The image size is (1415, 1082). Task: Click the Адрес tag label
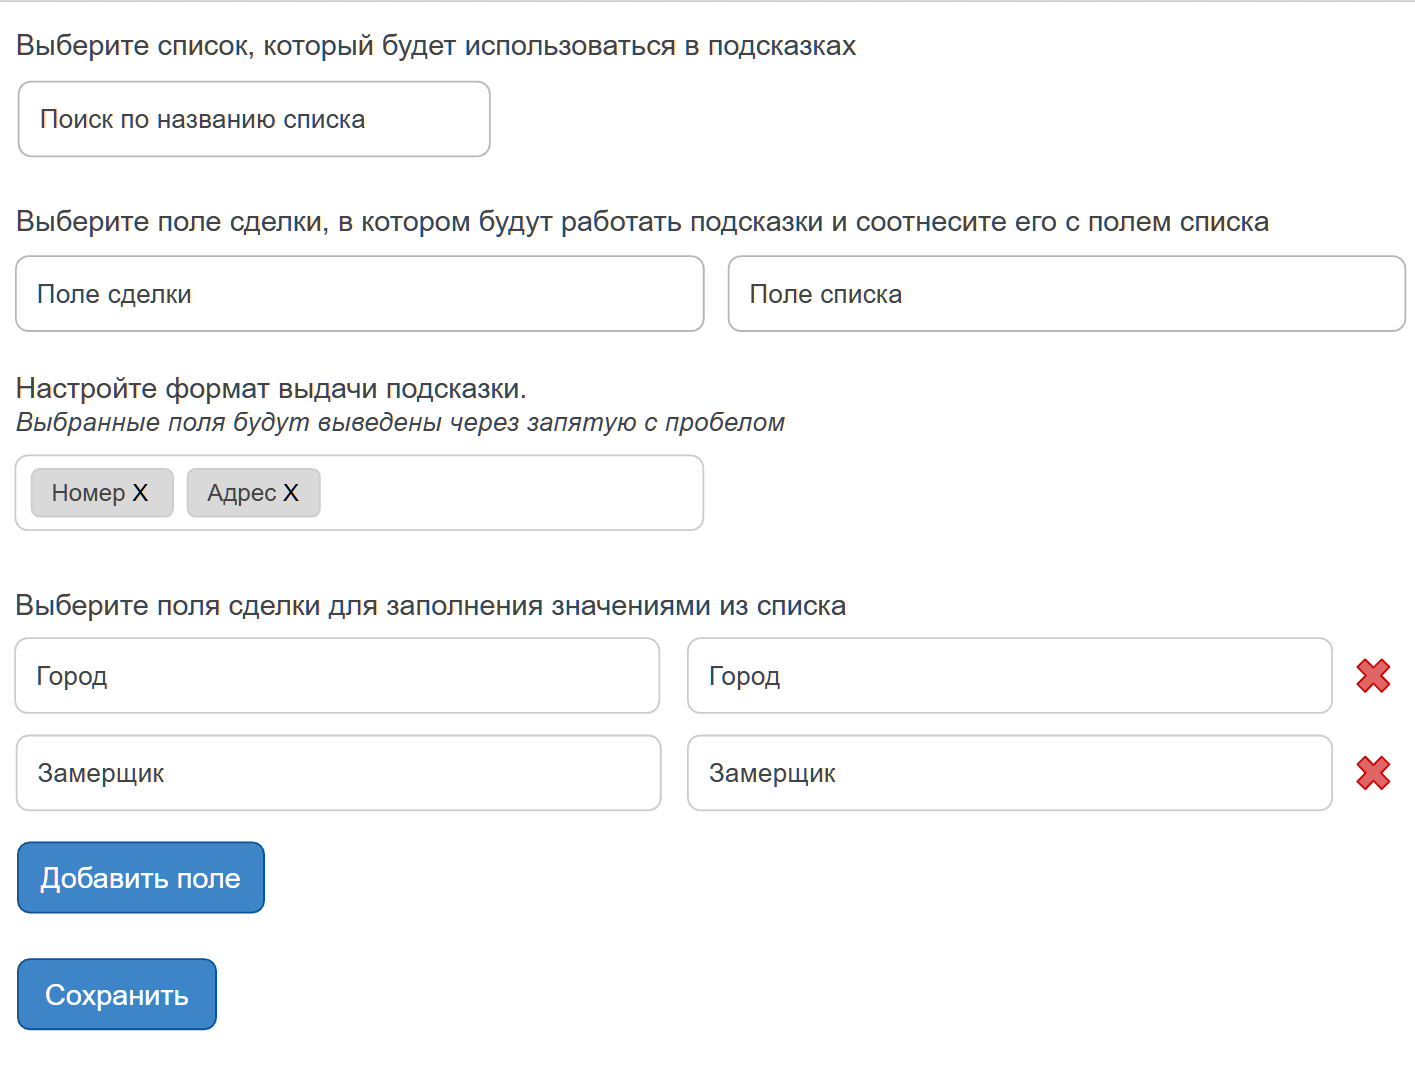pyautogui.click(x=241, y=493)
